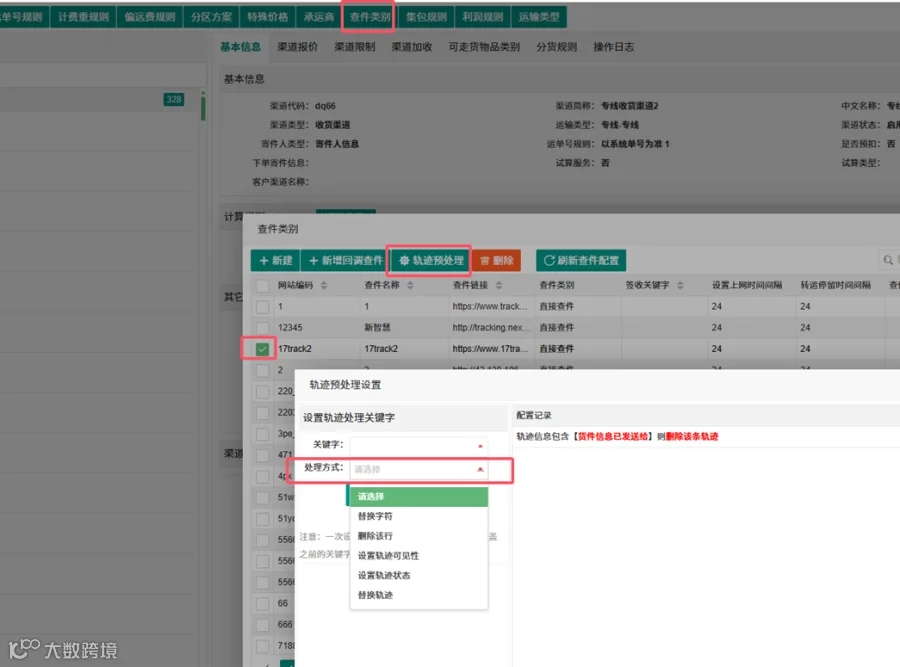
Task: Select the 渠道加收 sub-tab
Action: 412,47
